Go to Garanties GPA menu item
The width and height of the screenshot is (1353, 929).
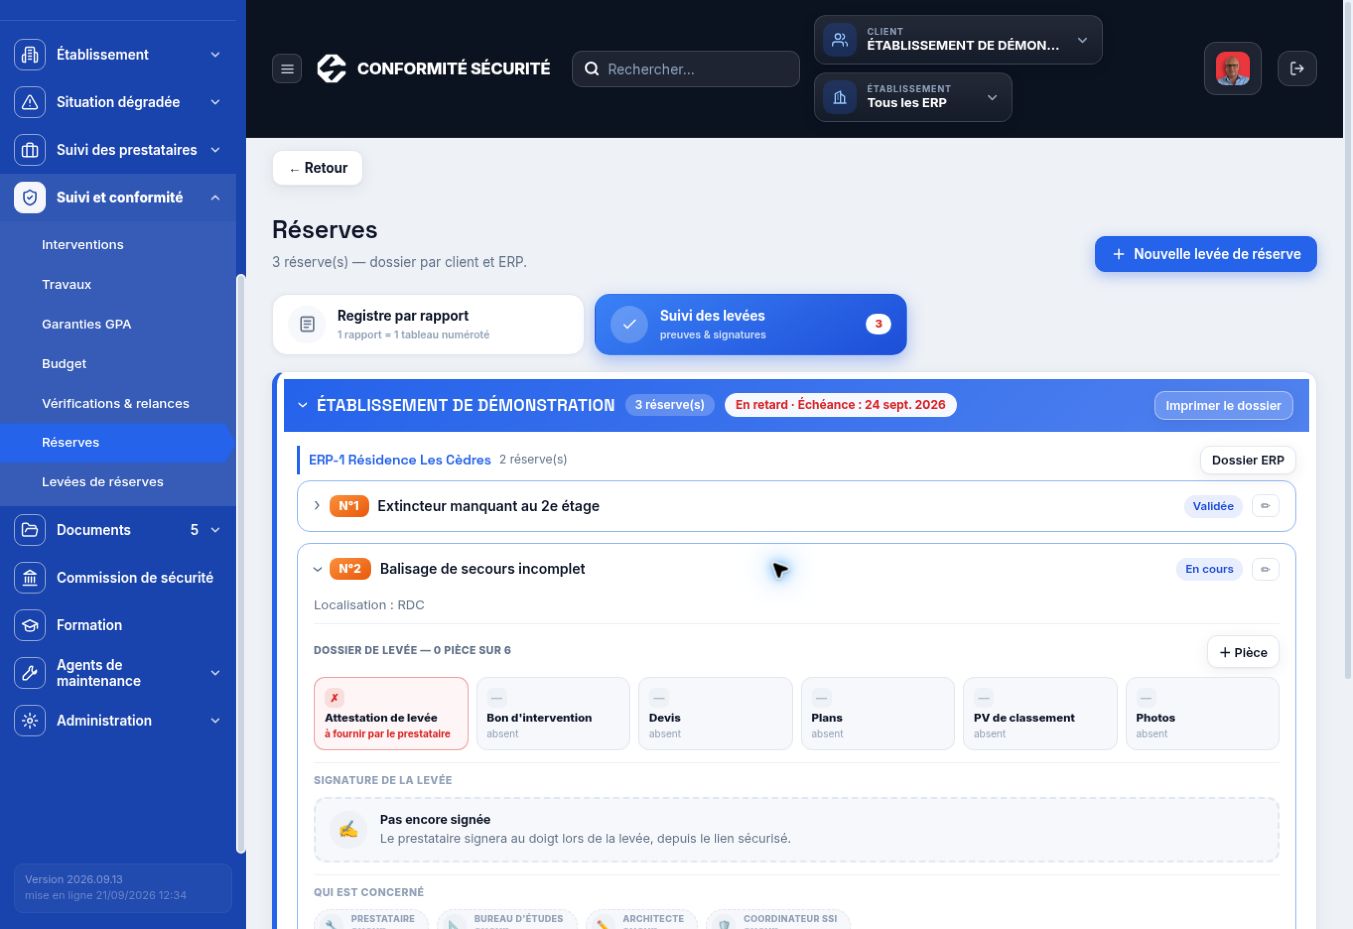(x=87, y=324)
